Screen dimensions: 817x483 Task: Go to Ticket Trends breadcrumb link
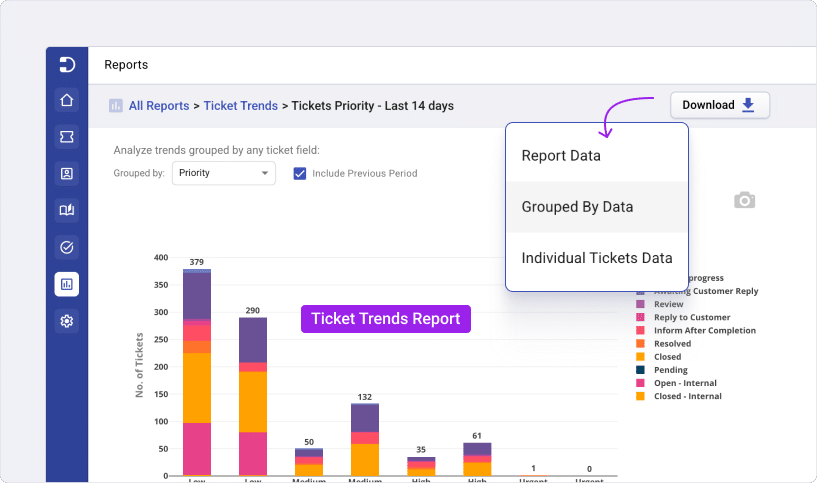pyautogui.click(x=240, y=106)
